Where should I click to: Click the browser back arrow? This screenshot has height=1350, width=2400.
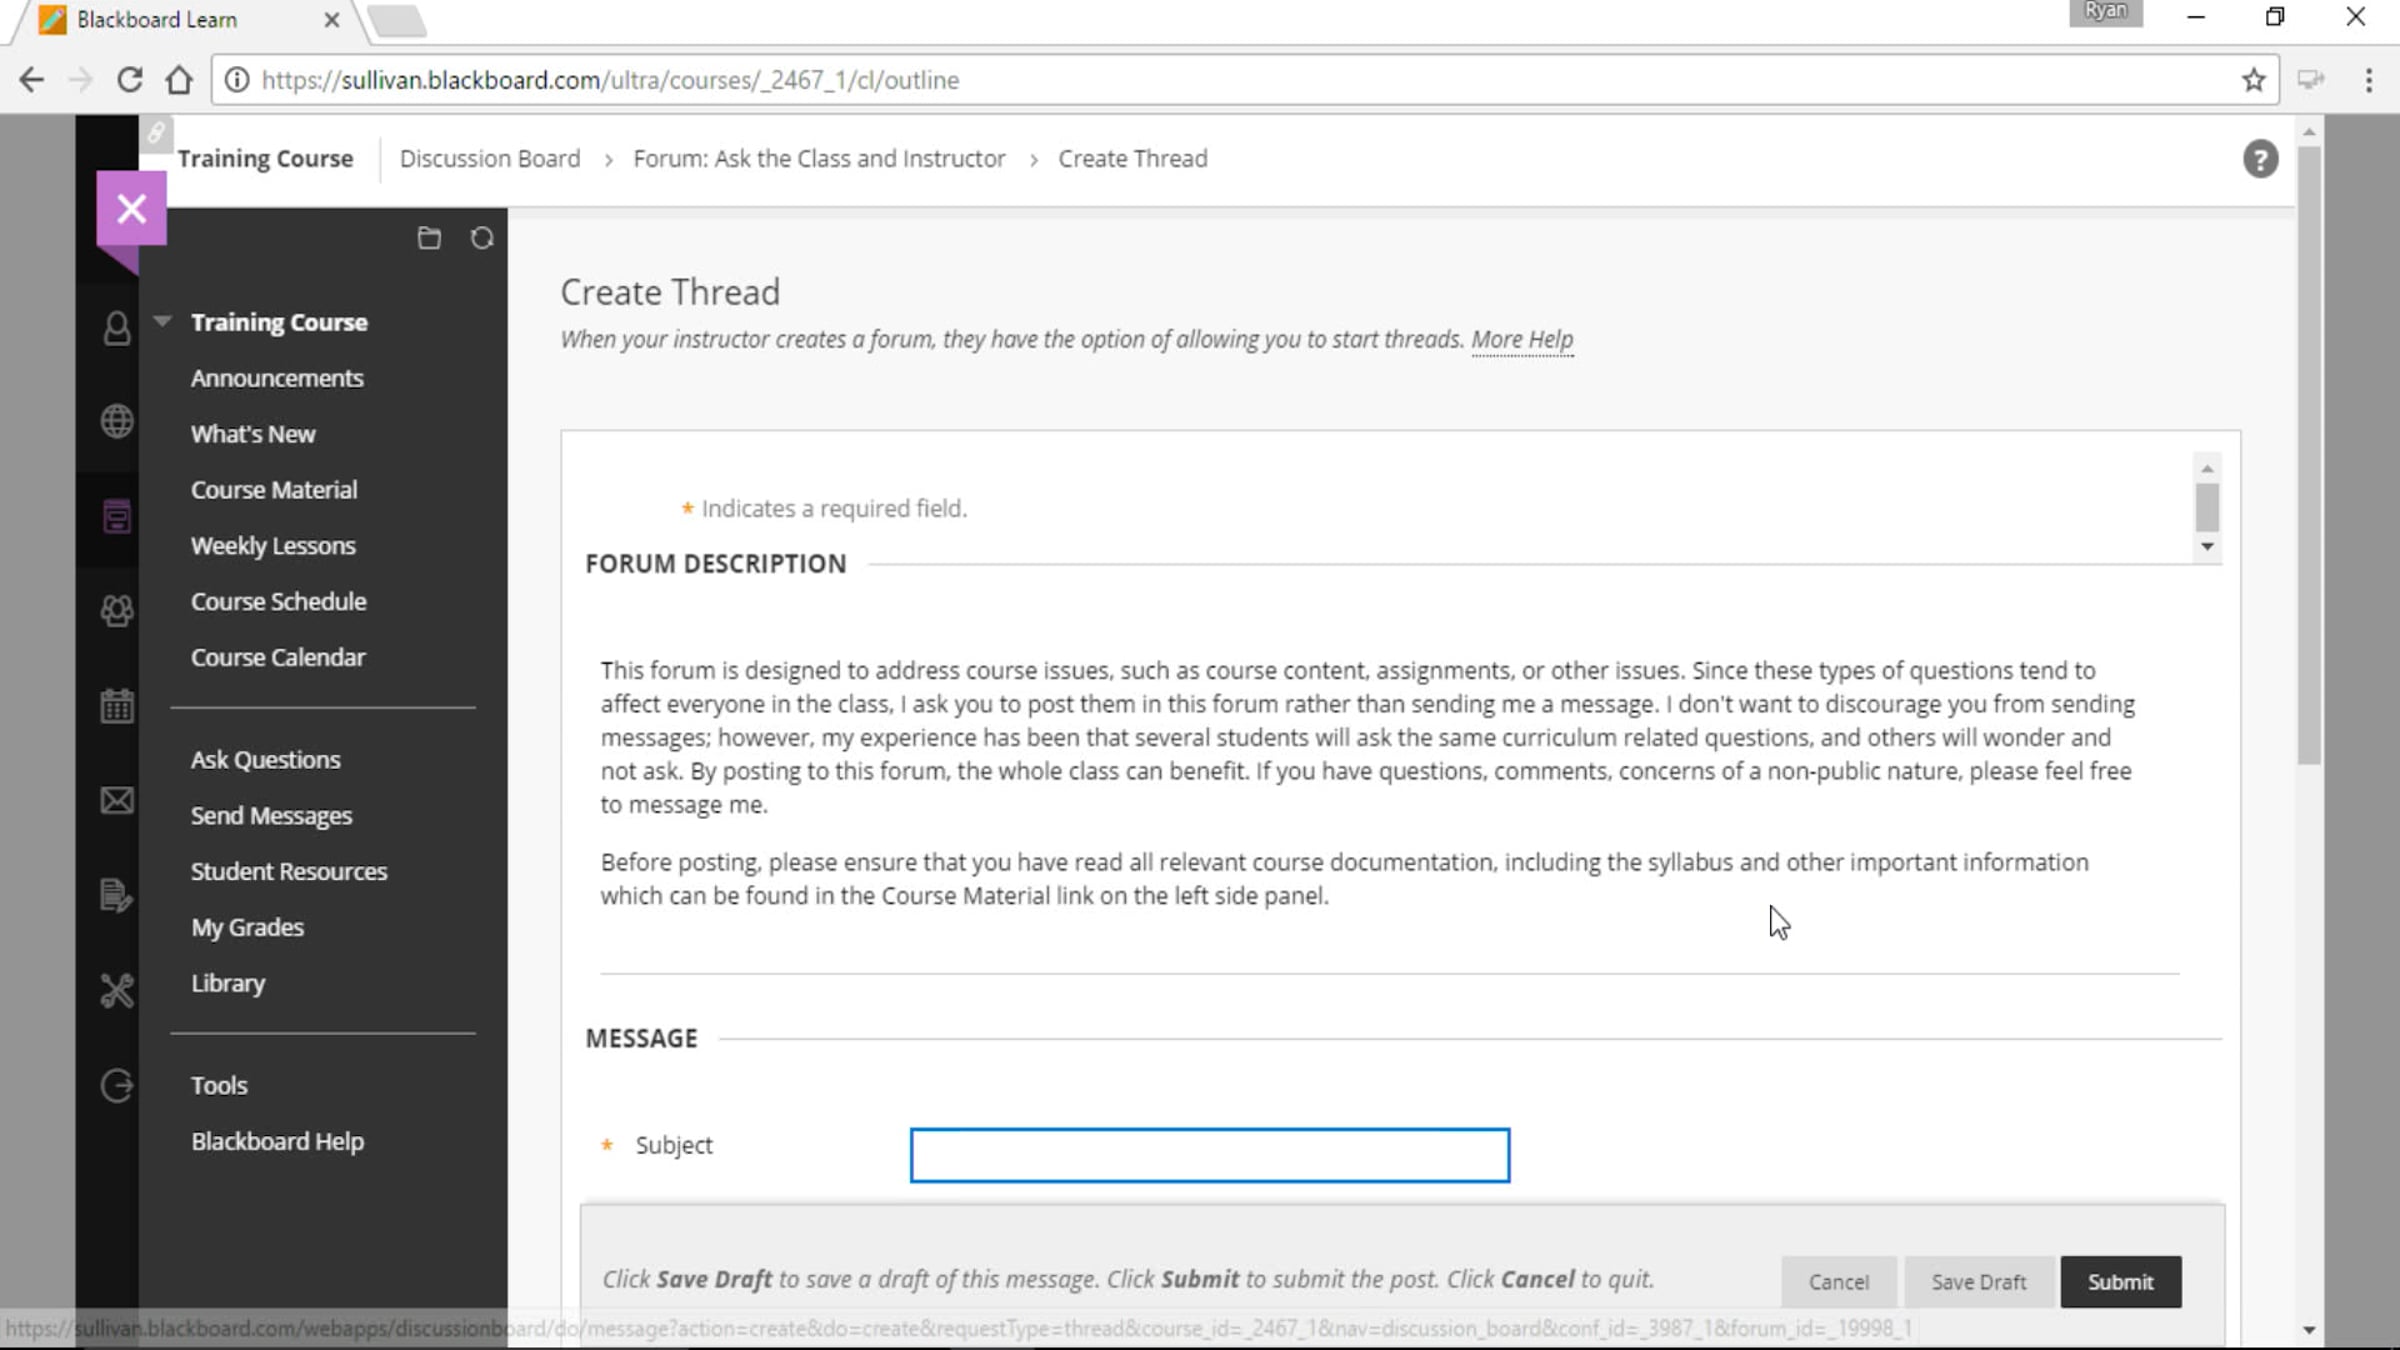tap(32, 80)
